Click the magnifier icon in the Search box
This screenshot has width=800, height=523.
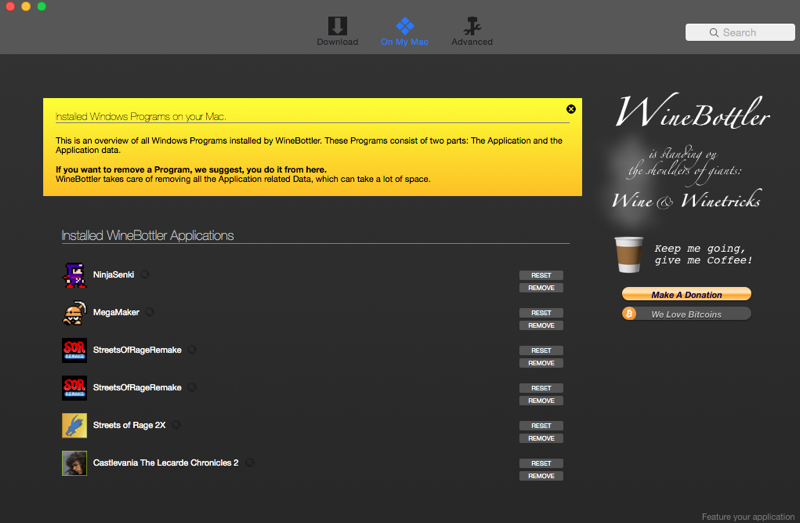pyautogui.click(x=714, y=33)
